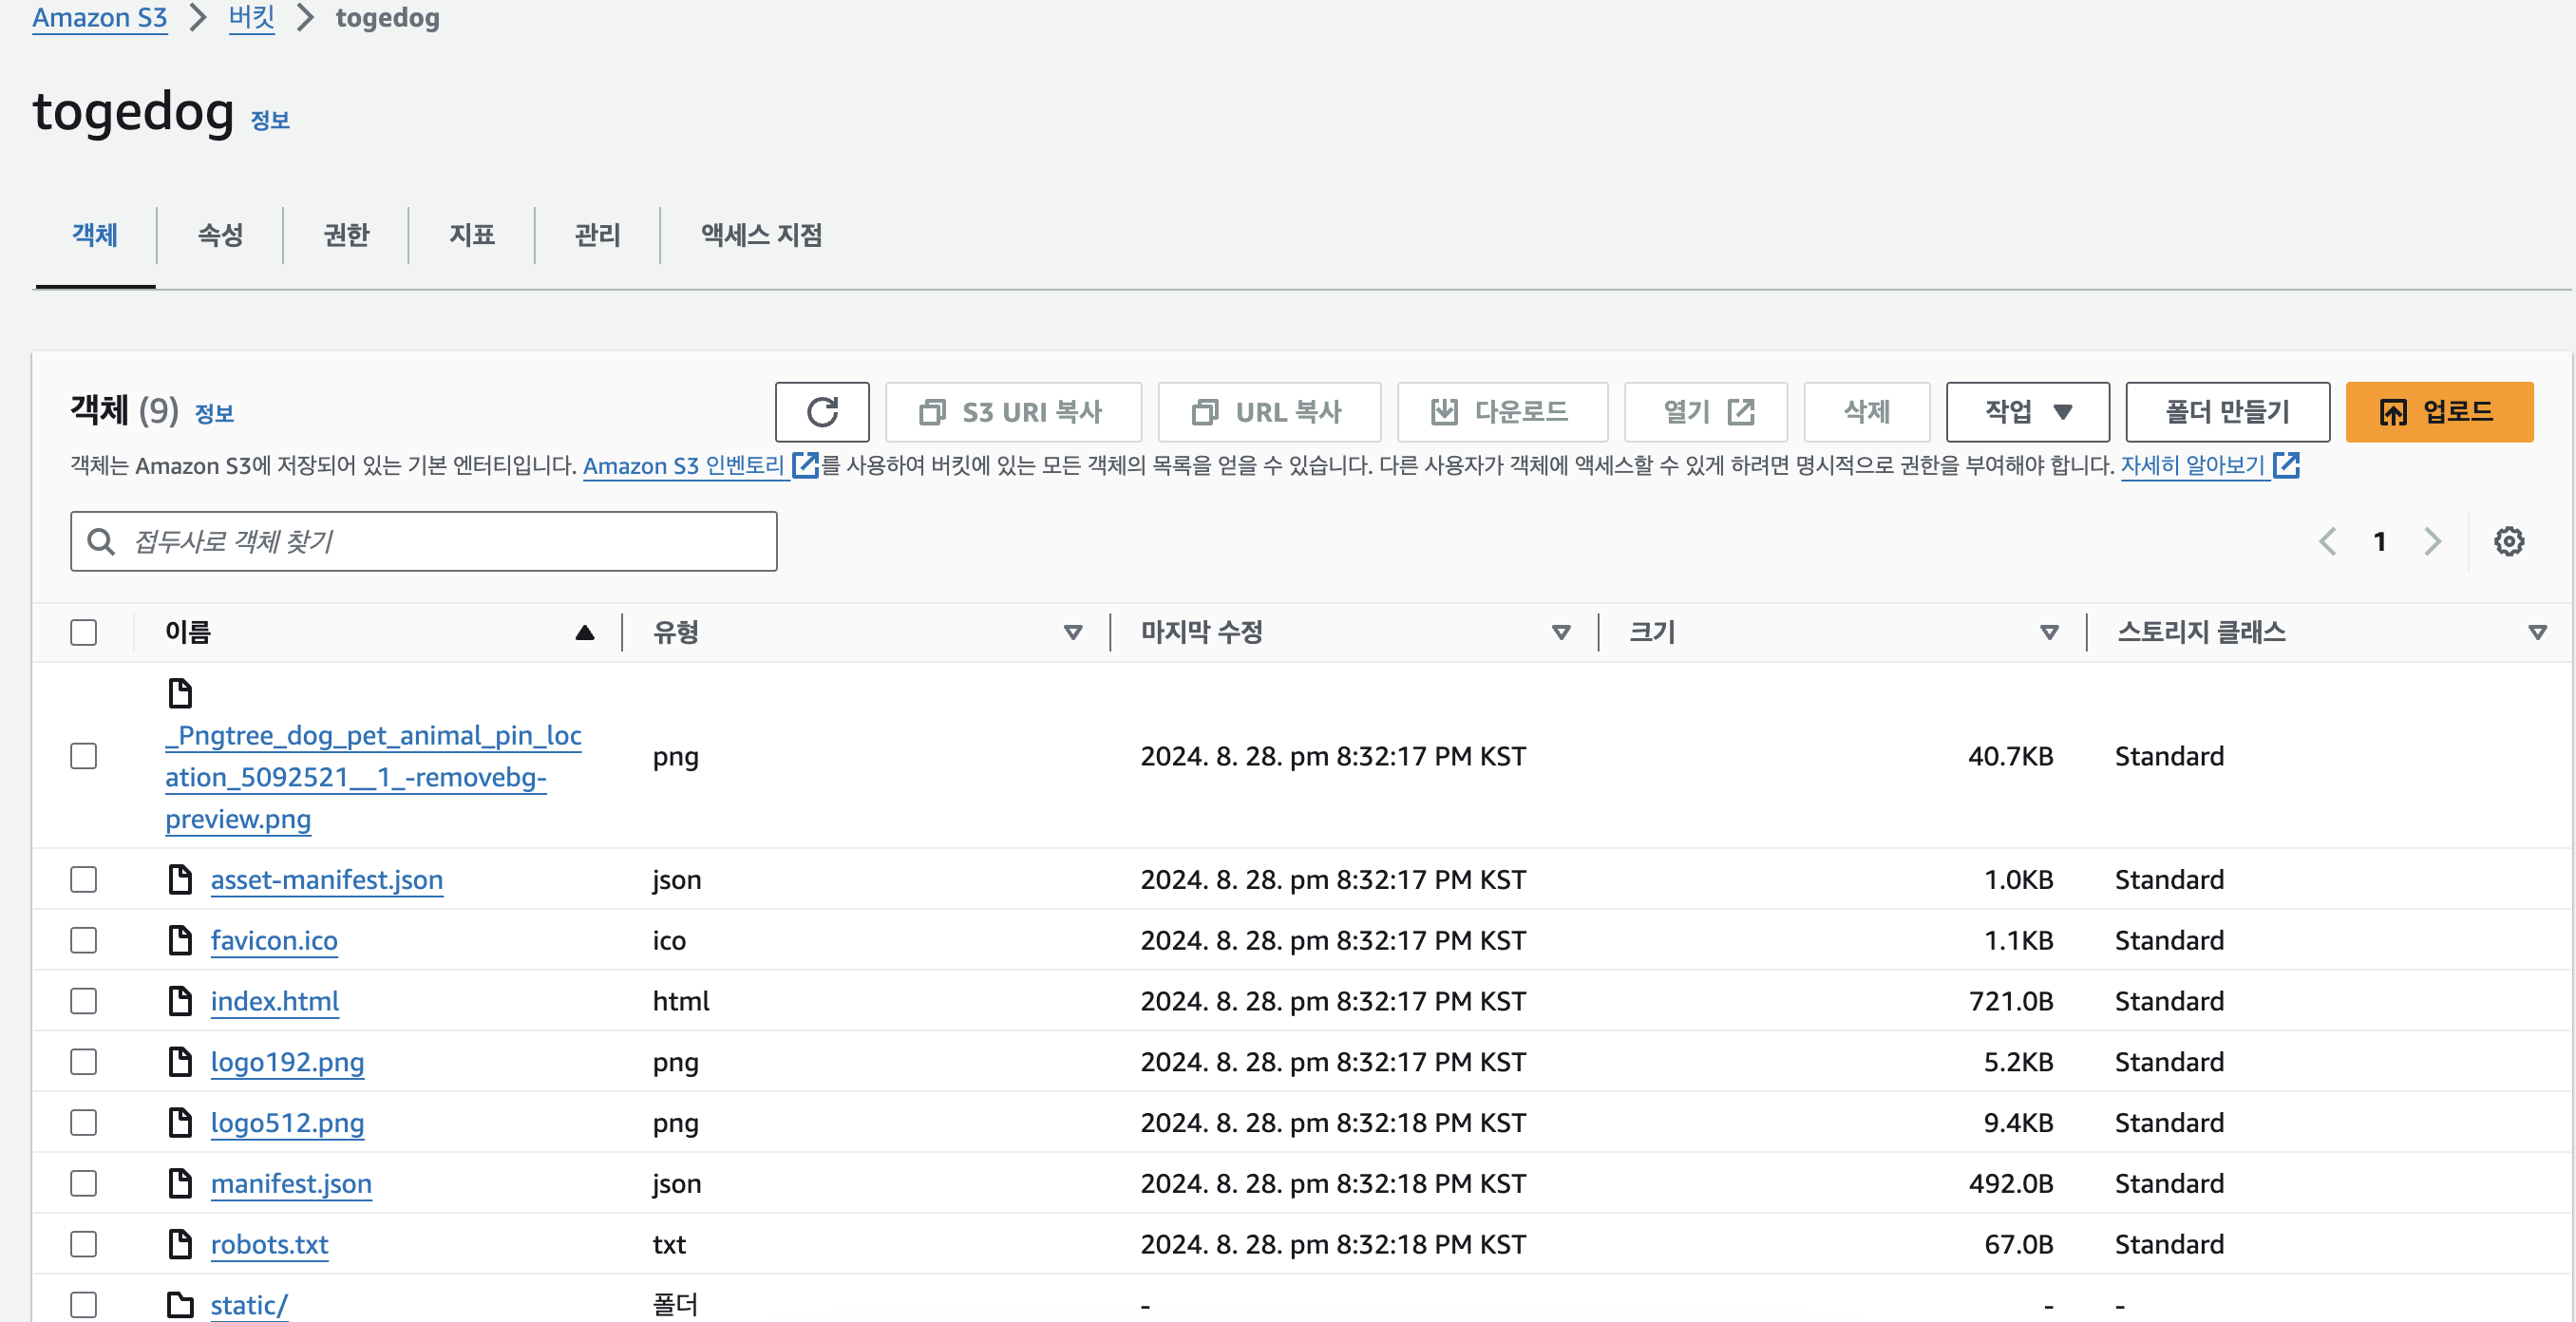The width and height of the screenshot is (2576, 1322).
Task: Sort by 유형 column arrow
Action: pyautogui.click(x=1073, y=632)
